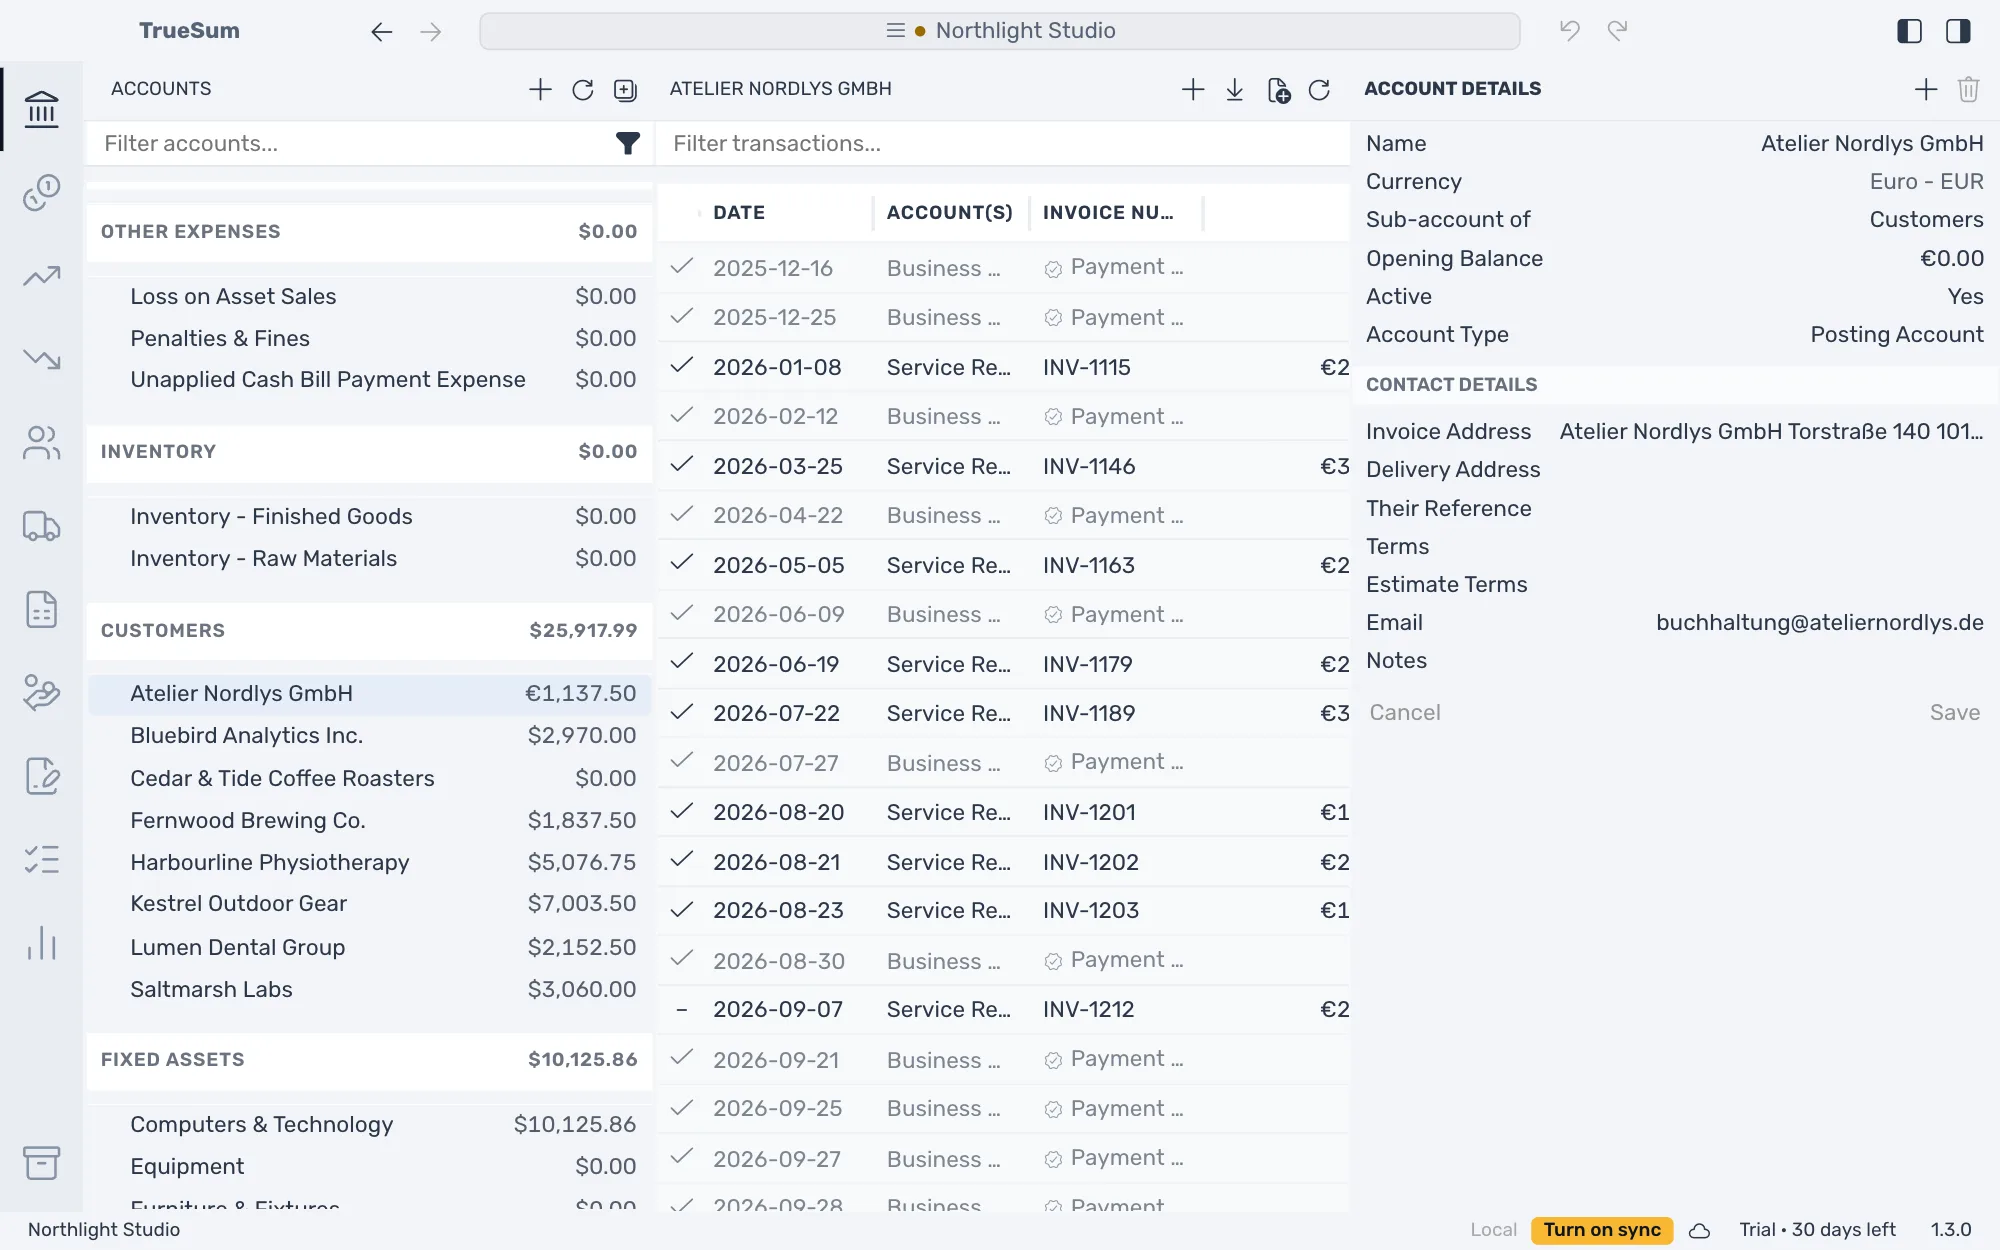Select the Bluebird Analytics Inc. account
The height and width of the screenshot is (1250, 2000).
(370, 736)
